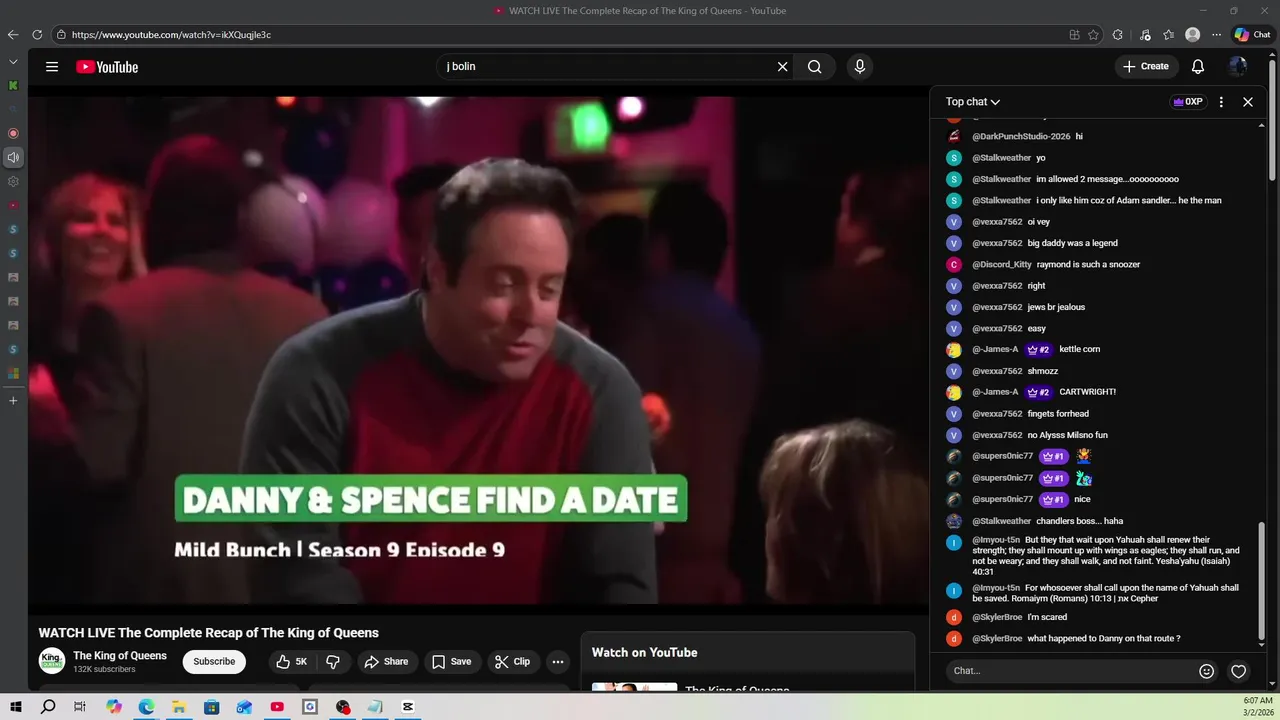Click 'raymond is such a snoozer' message
Image resolution: width=1280 pixels, height=720 pixels.
[1088, 265]
